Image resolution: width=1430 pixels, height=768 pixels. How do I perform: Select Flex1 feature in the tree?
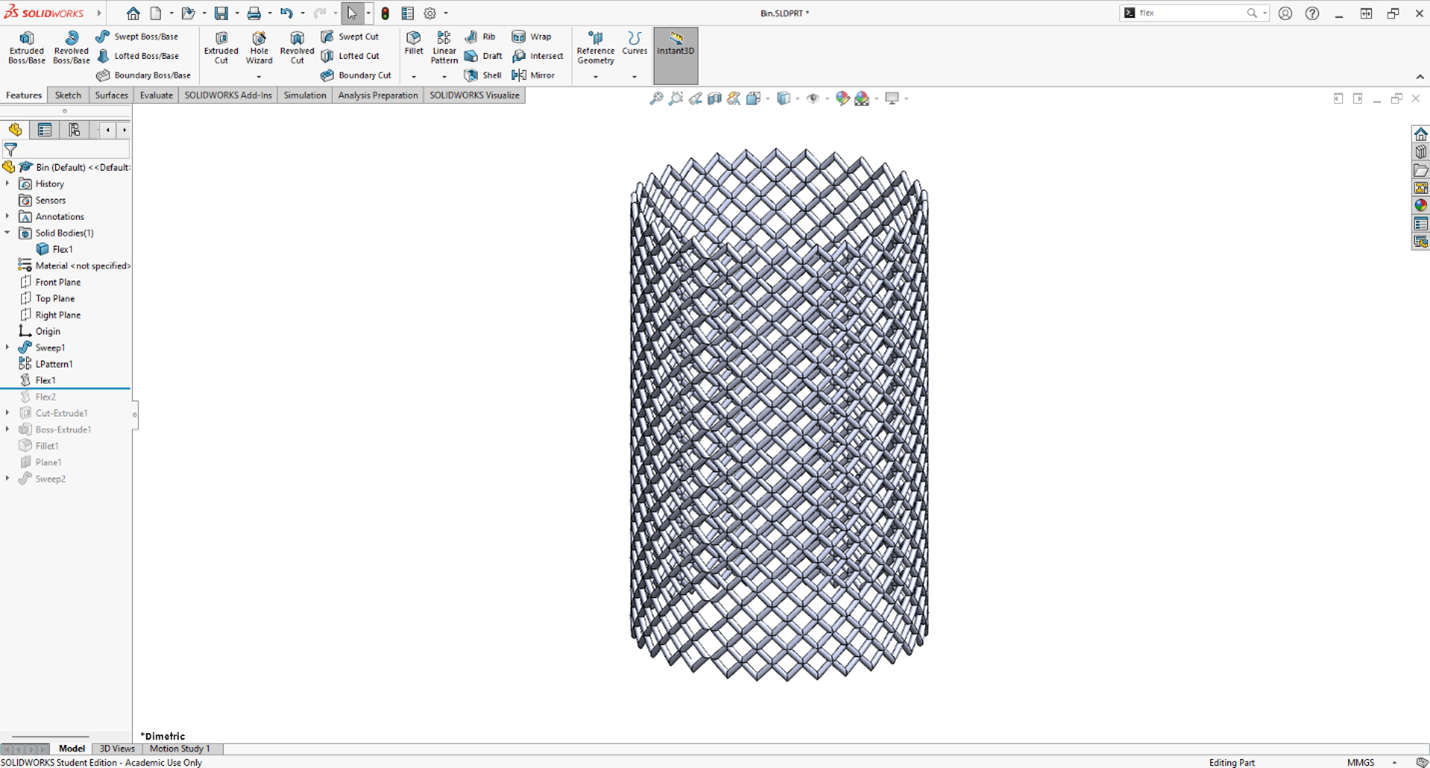(x=45, y=380)
